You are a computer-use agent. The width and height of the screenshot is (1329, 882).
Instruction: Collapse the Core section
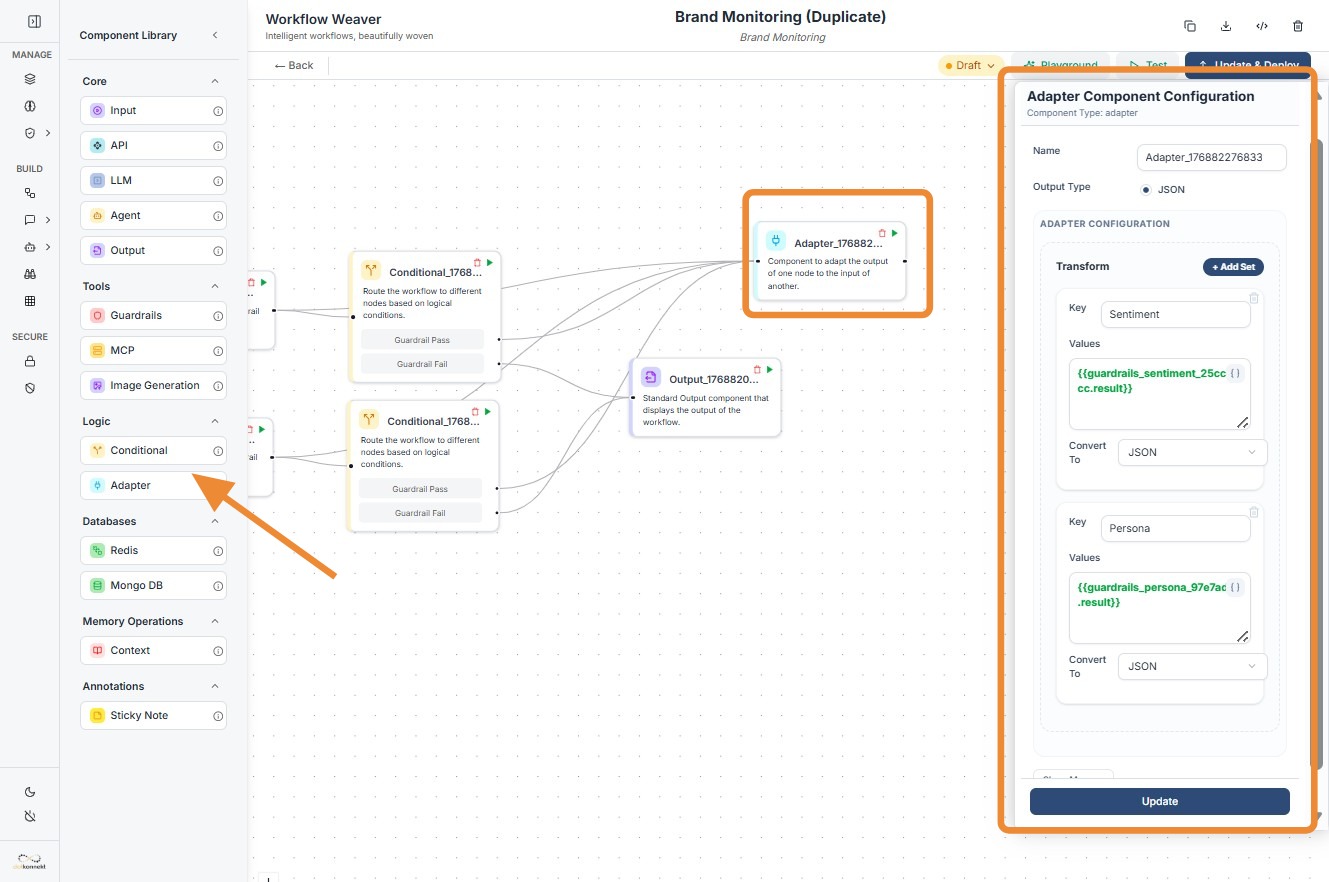pos(214,81)
